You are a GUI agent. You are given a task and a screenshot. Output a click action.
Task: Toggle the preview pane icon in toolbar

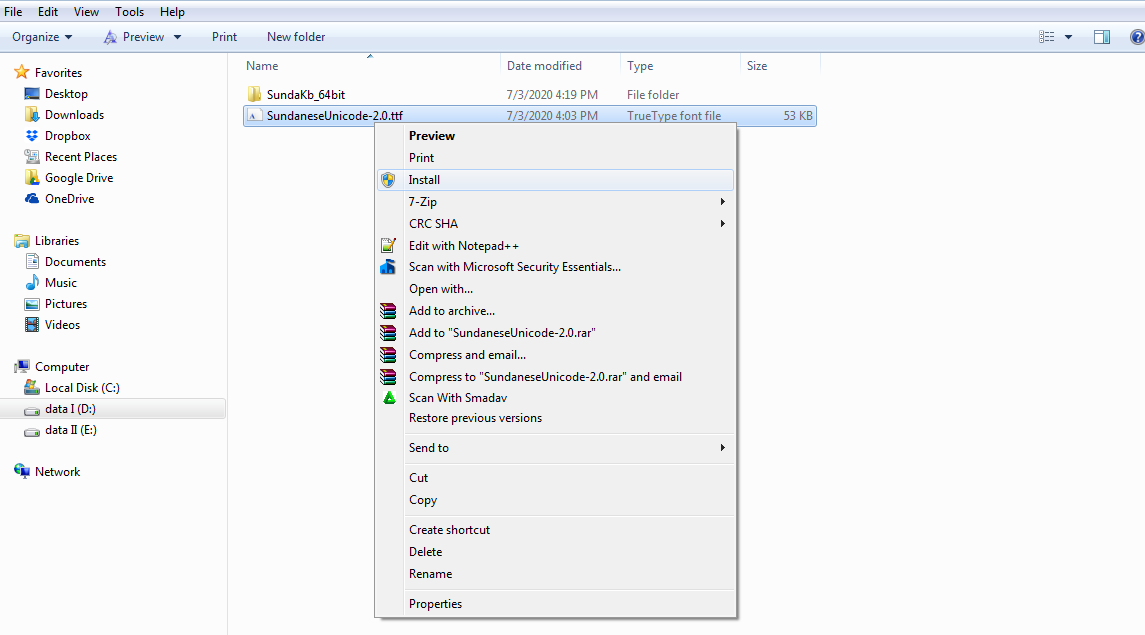click(1101, 37)
